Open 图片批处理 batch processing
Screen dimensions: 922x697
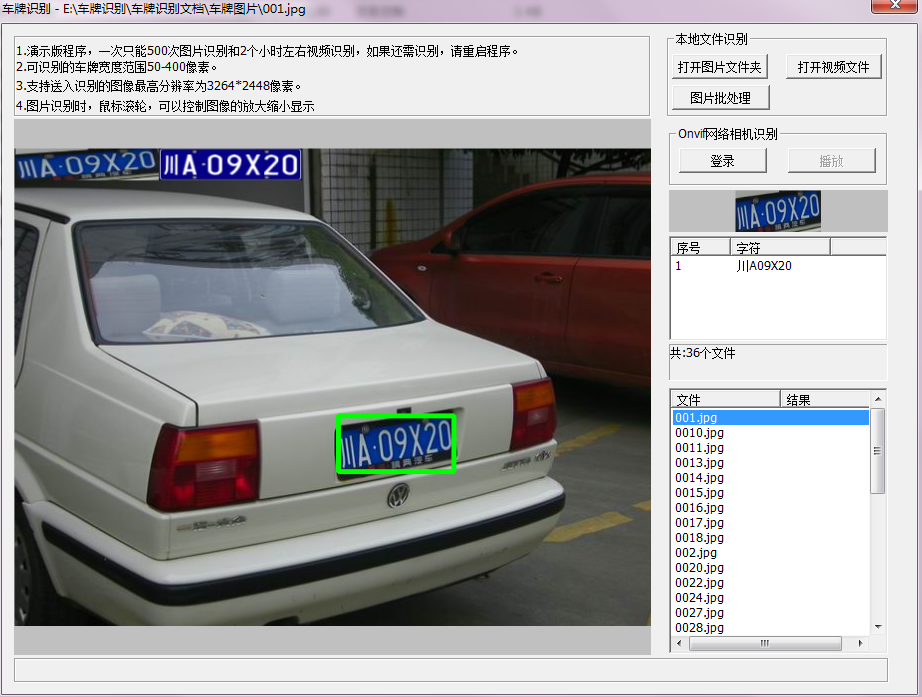pos(720,98)
